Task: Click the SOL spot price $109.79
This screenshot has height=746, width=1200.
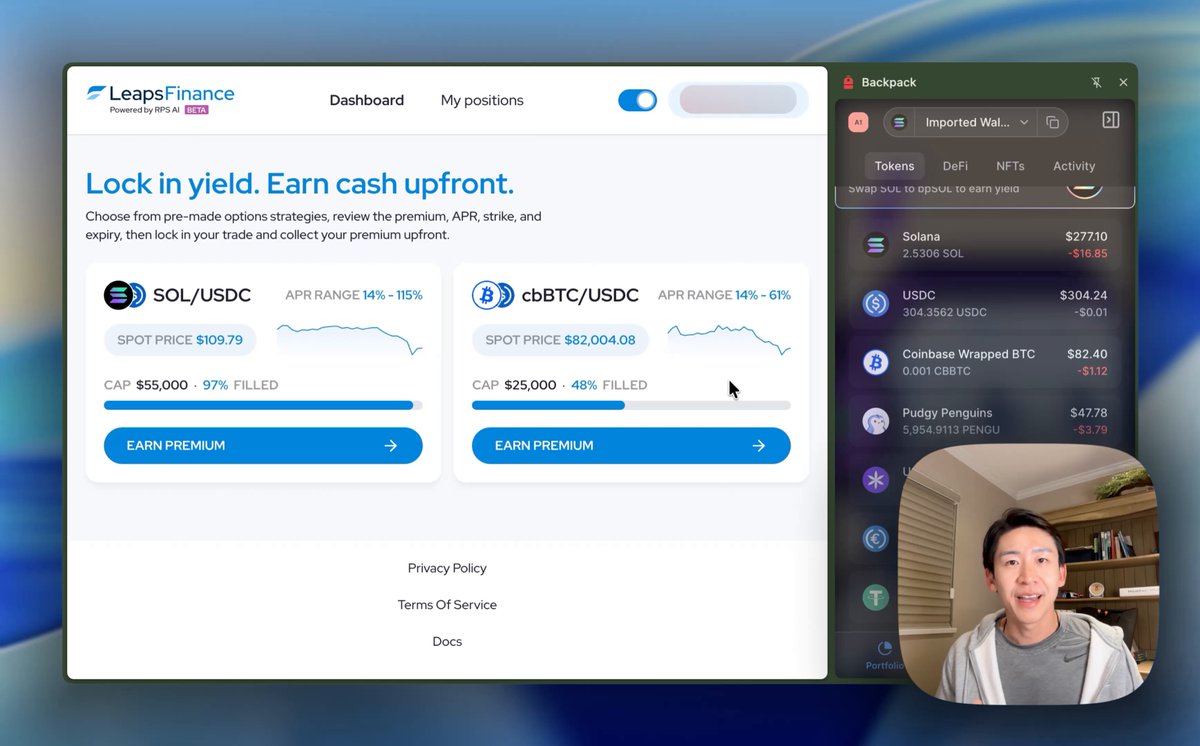Action: click(x=219, y=340)
